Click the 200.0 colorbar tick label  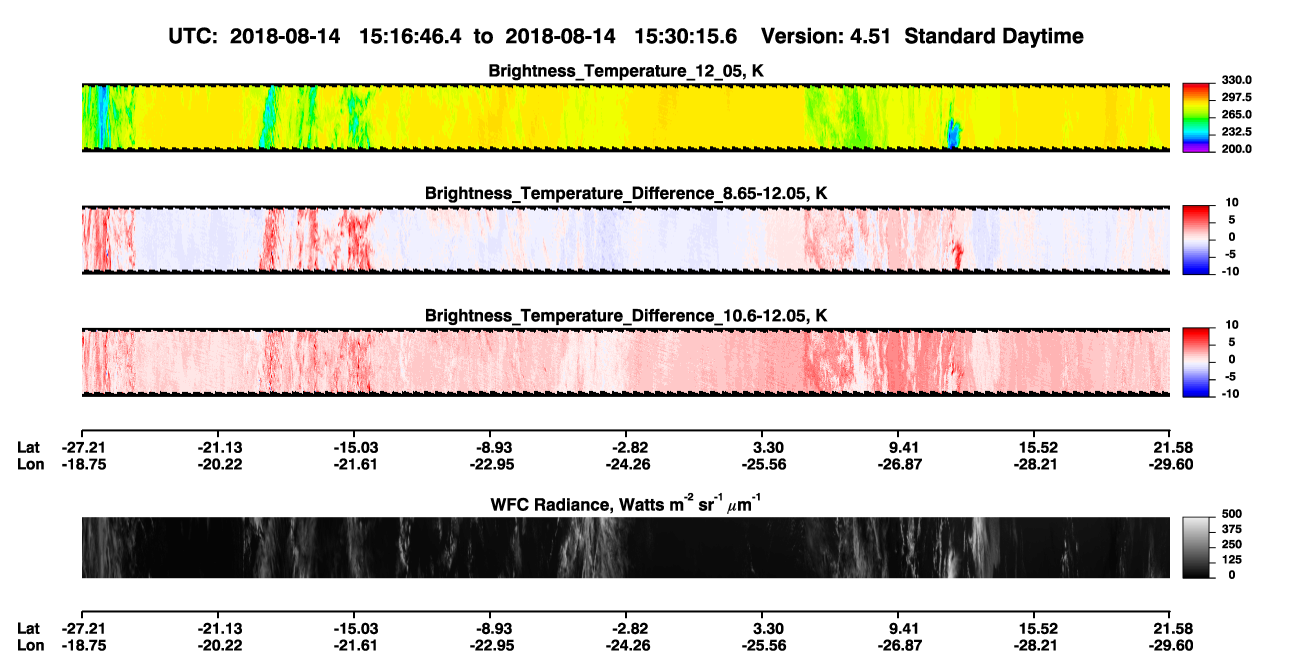coord(1234,149)
